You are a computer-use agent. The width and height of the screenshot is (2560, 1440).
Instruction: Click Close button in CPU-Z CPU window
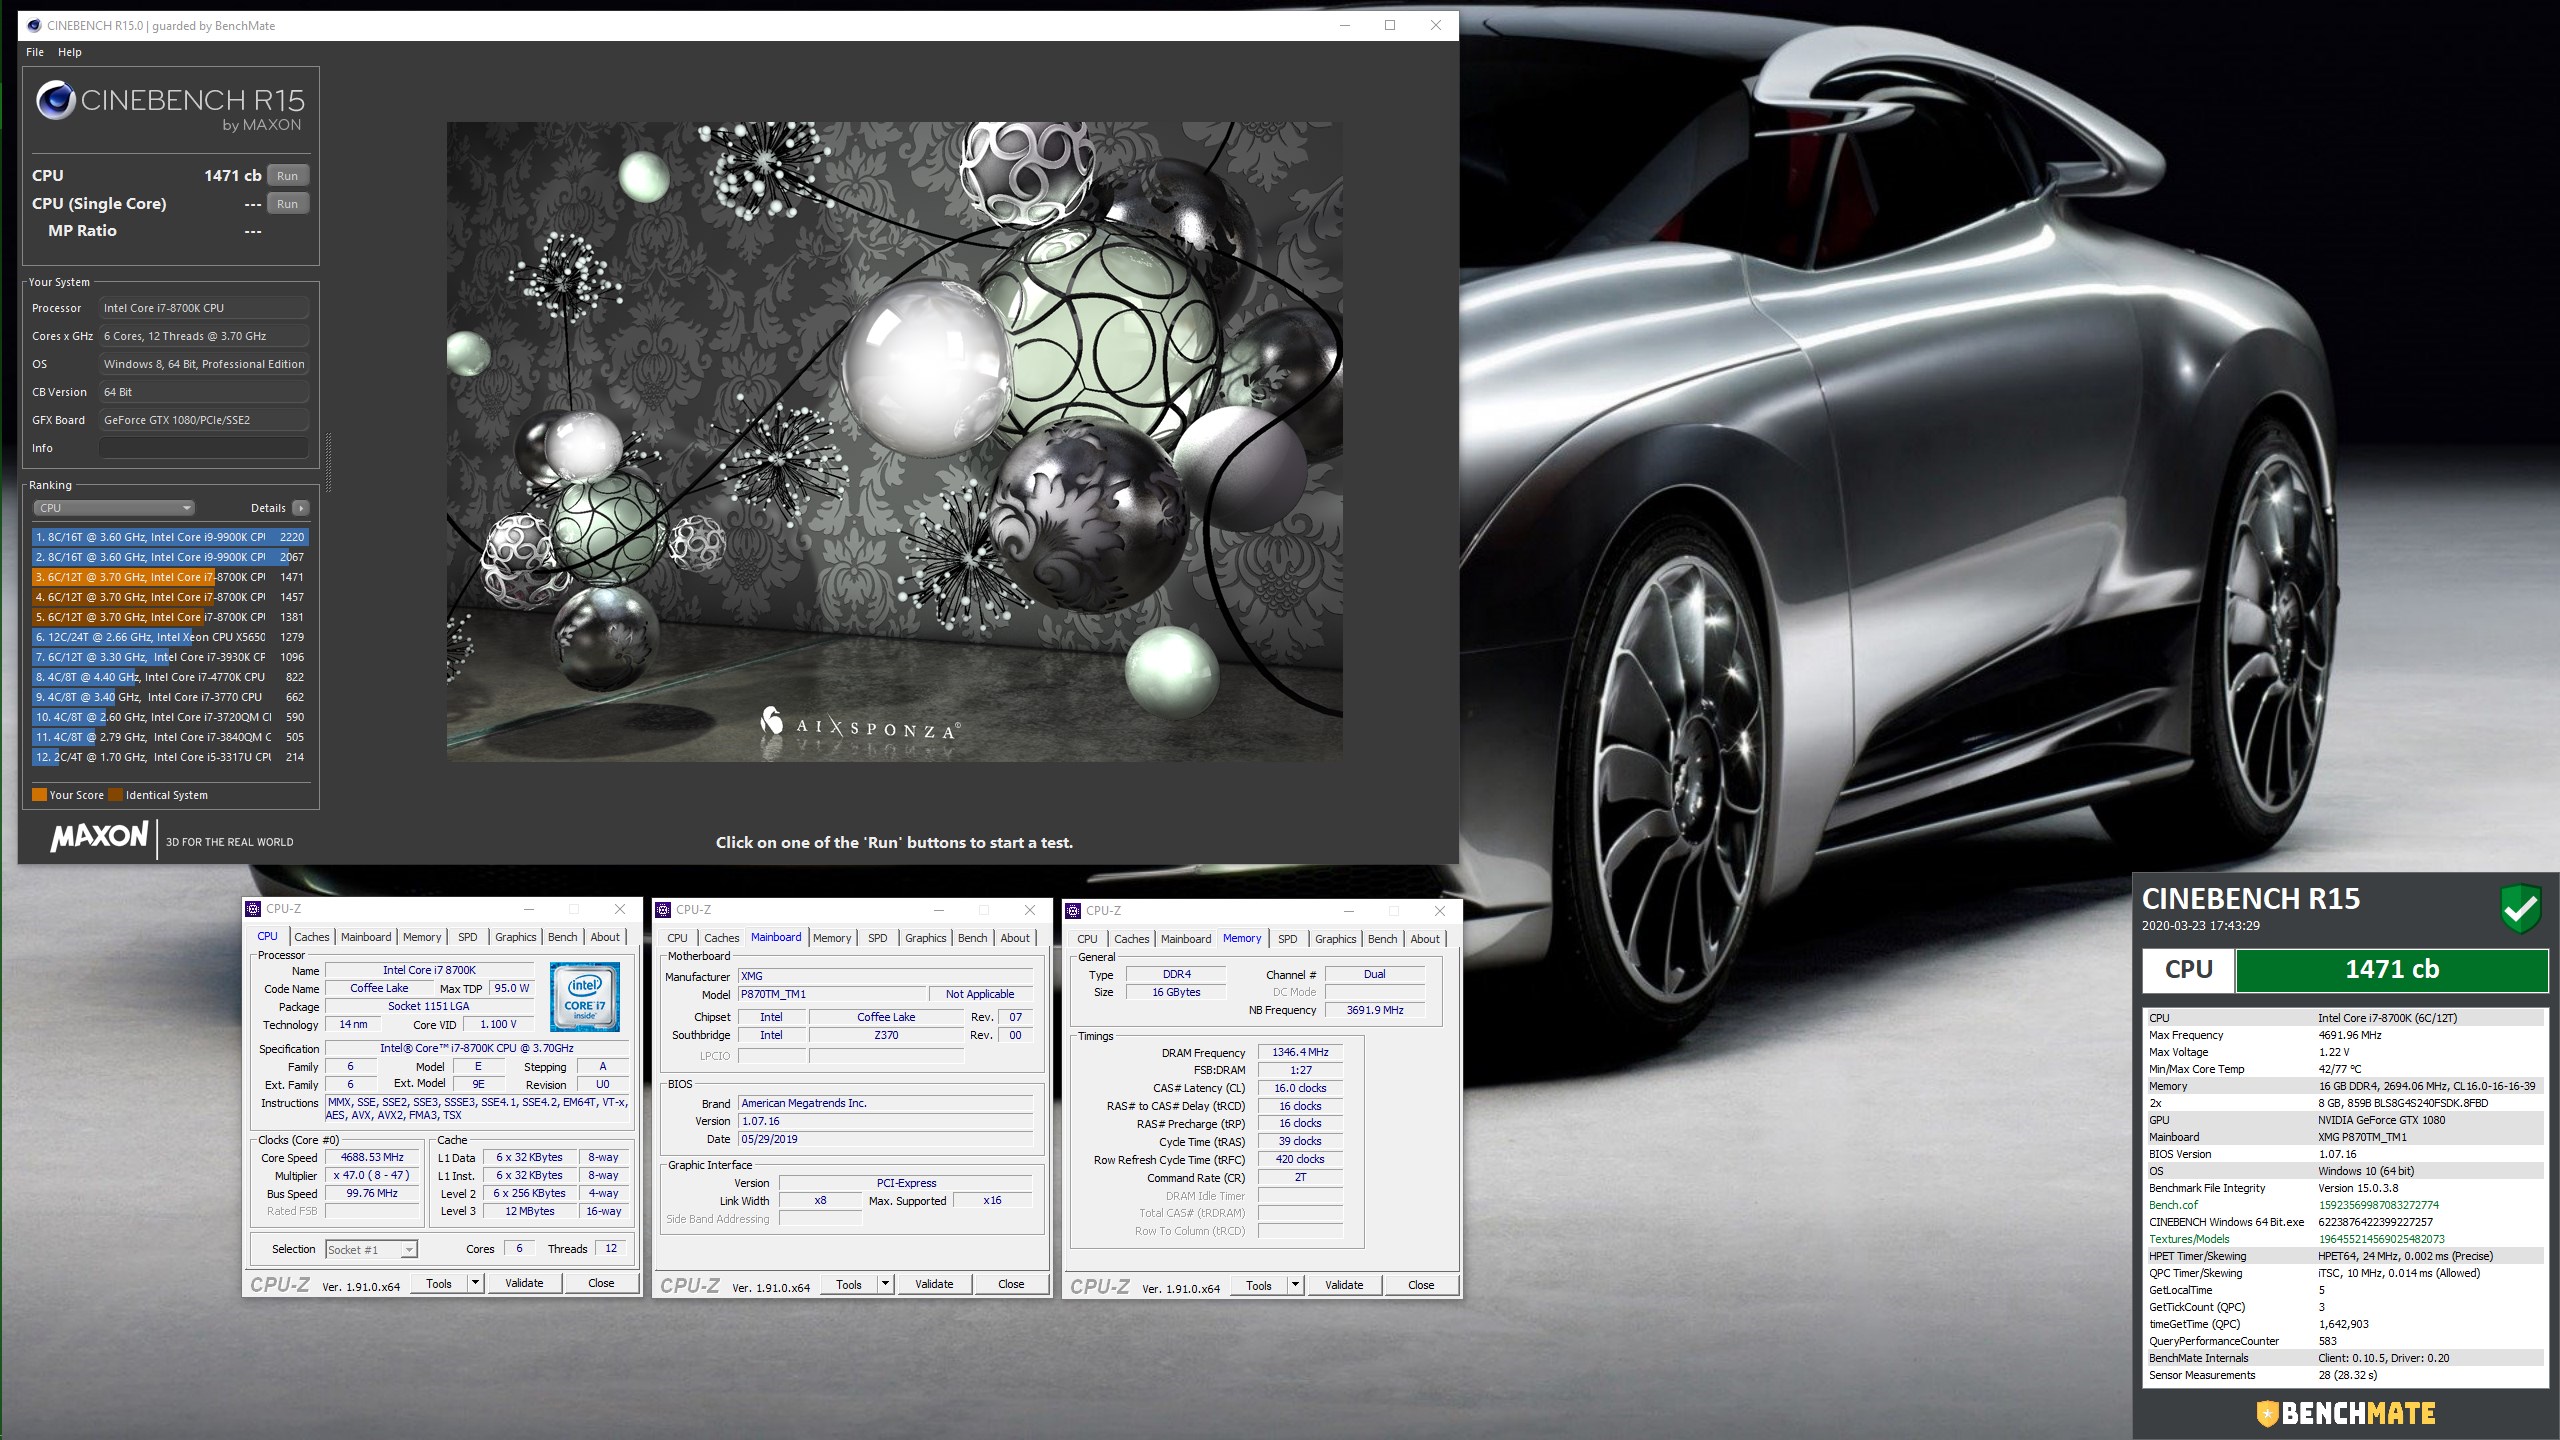pyautogui.click(x=601, y=1283)
